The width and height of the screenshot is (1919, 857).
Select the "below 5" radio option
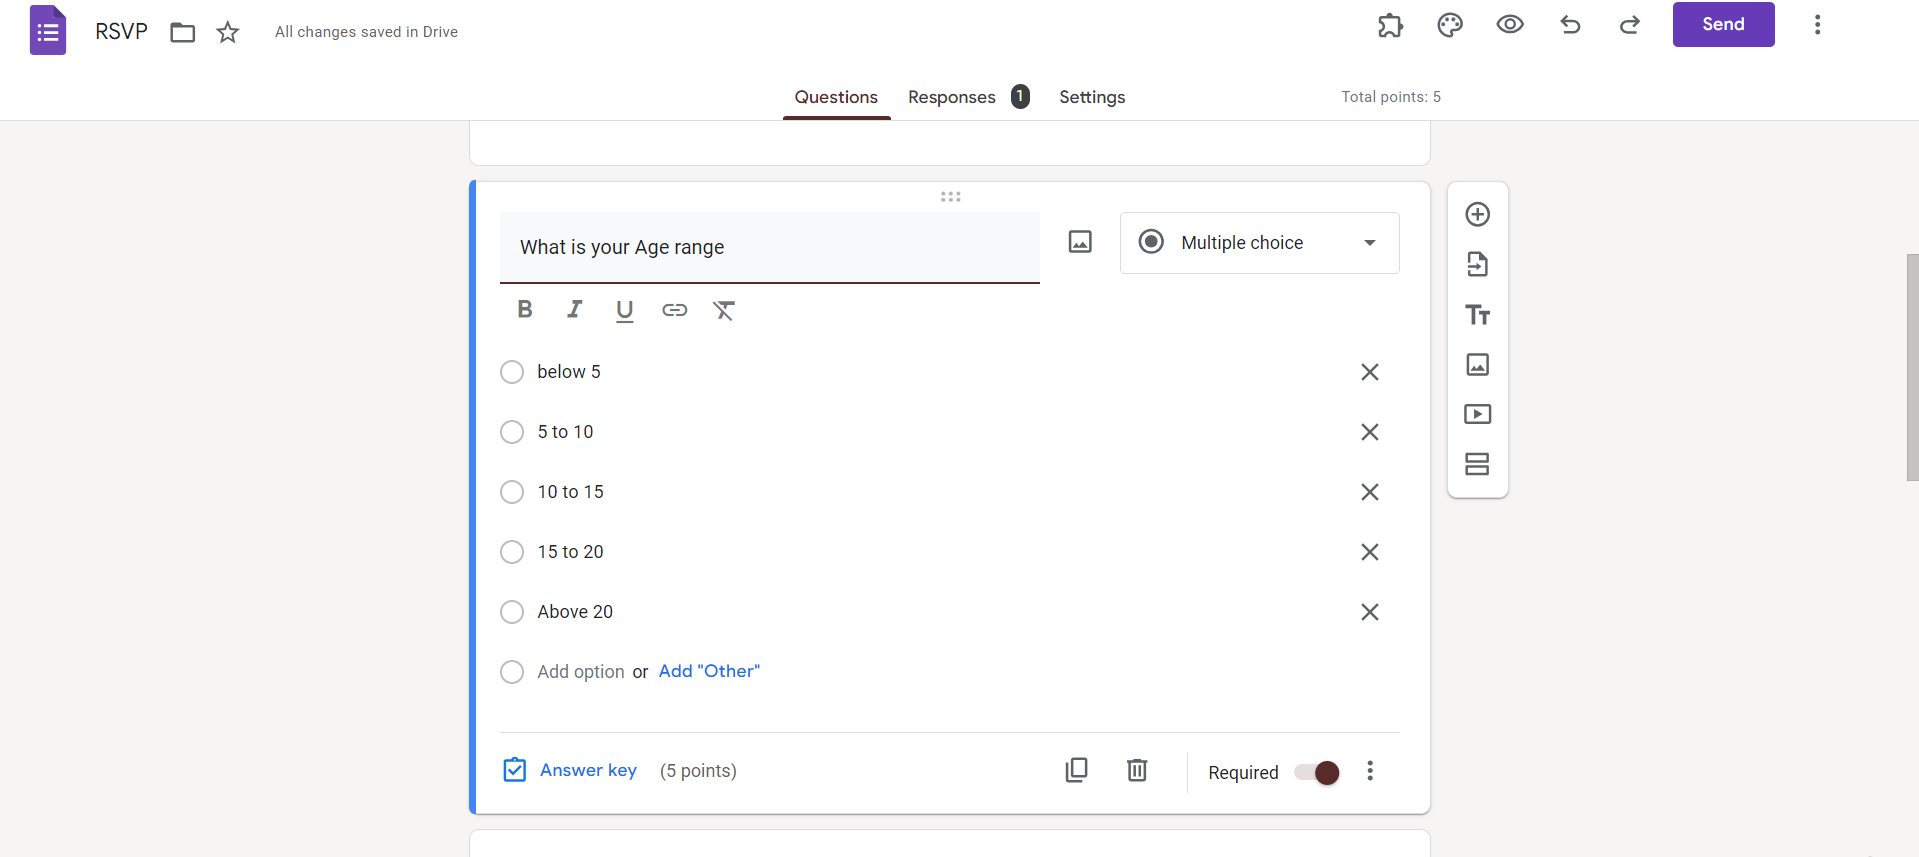pos(512,372)
